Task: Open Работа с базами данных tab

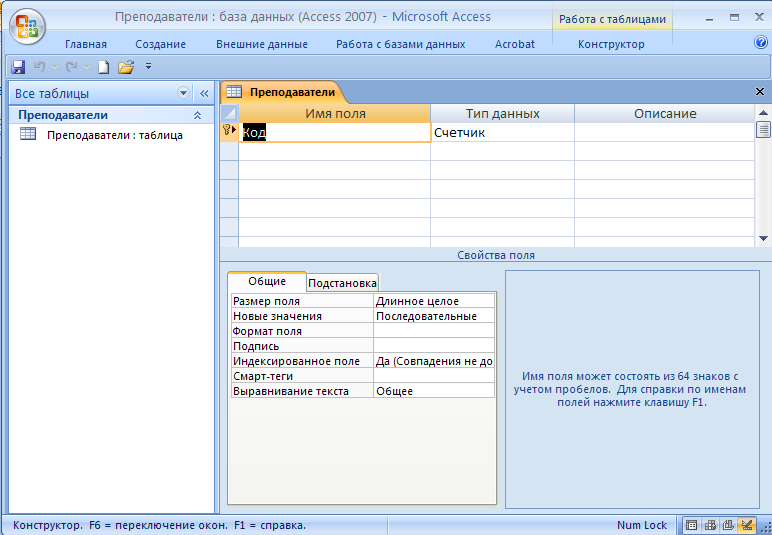Action: pos(400,44)
